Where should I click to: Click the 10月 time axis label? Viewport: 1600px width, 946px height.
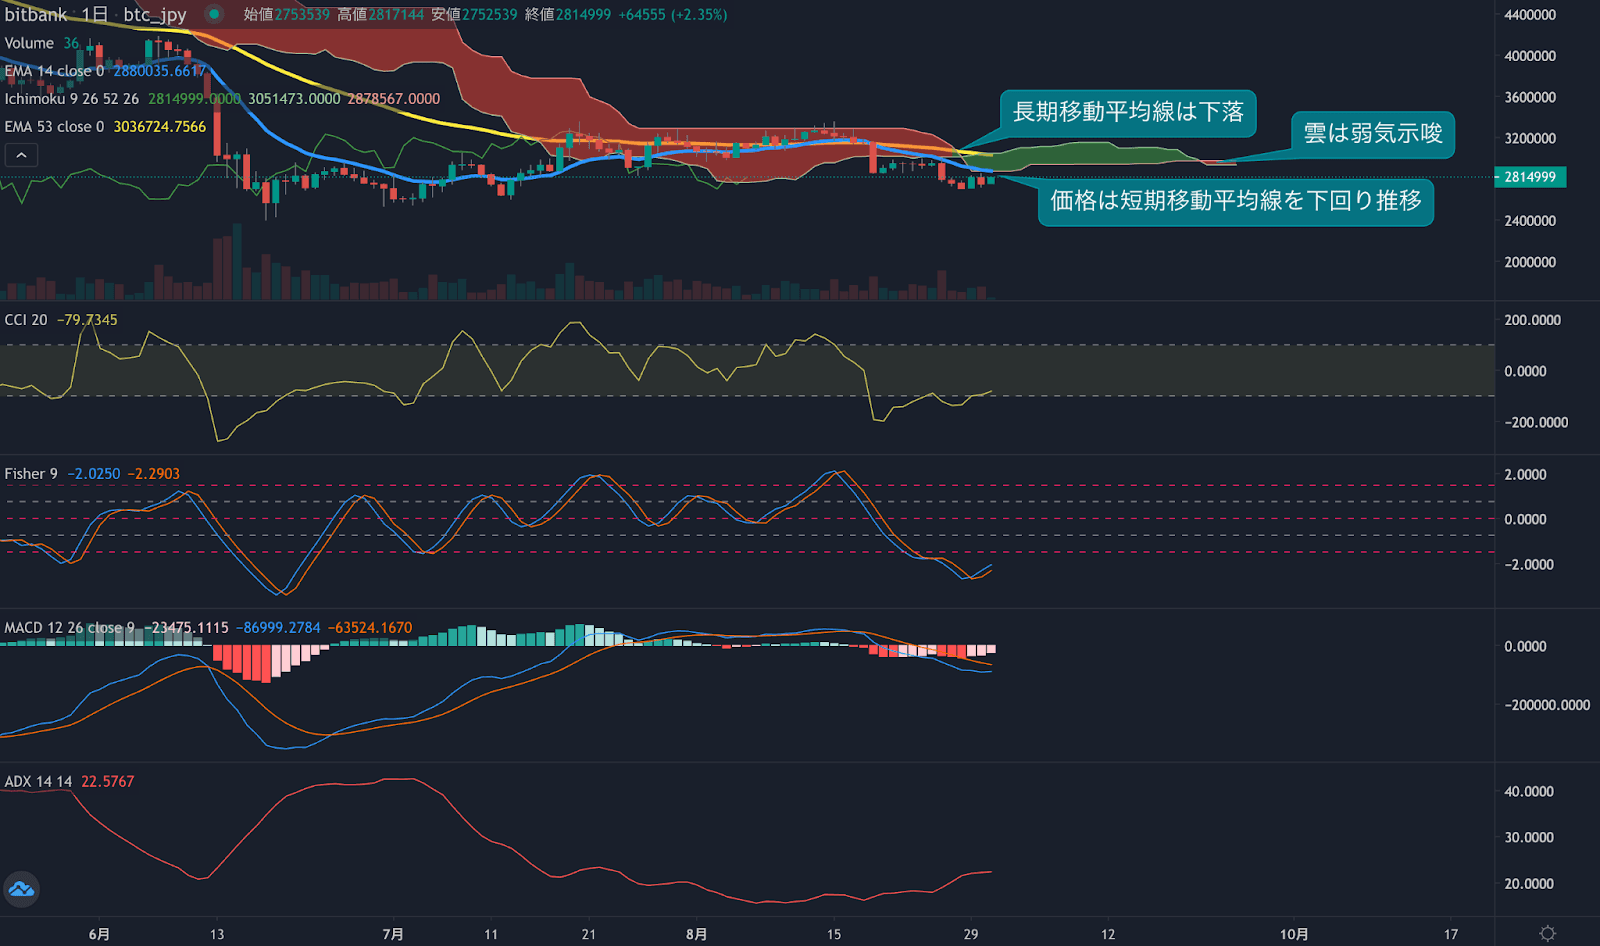coord(1294,934)
